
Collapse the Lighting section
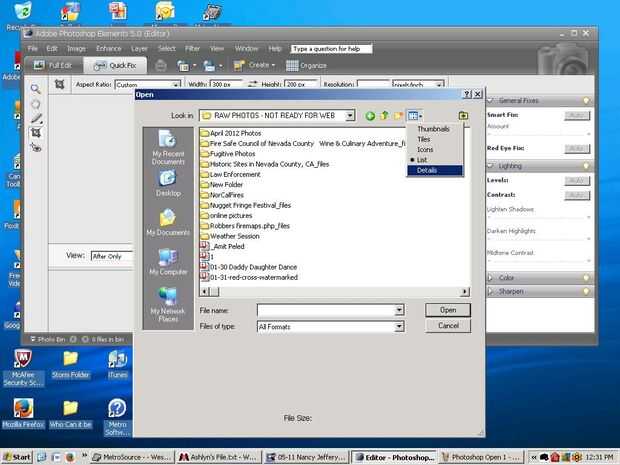[491, 166]
